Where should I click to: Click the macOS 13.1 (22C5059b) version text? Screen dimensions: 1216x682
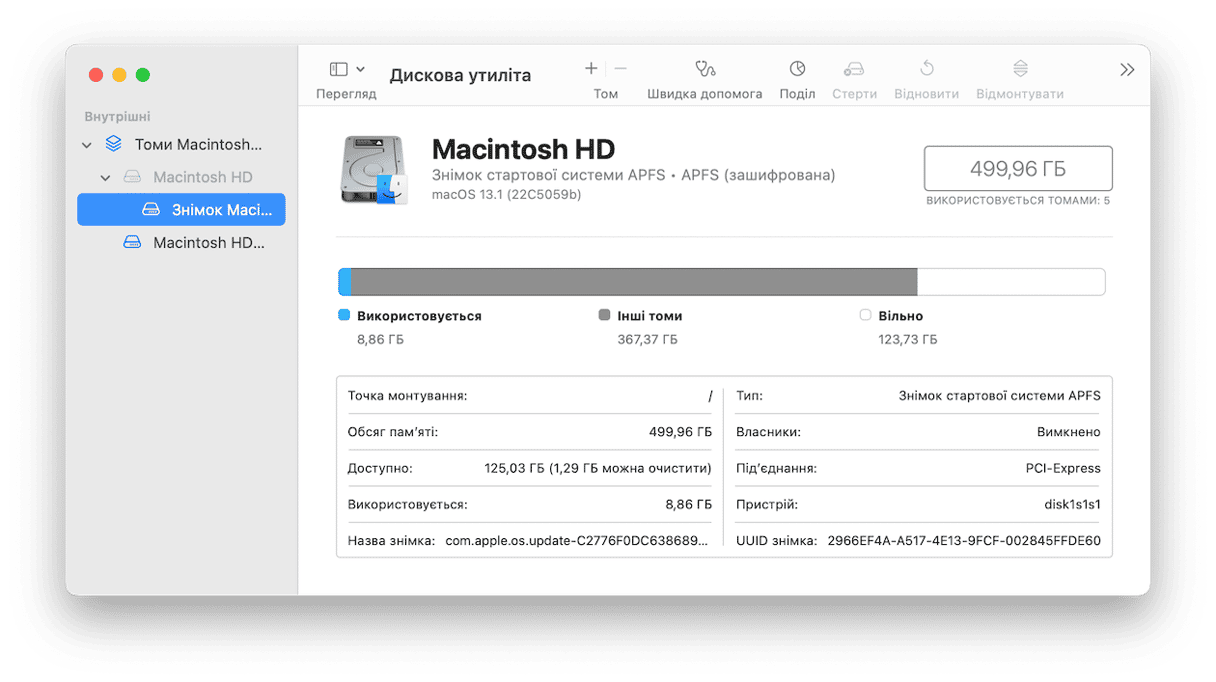[x=506, y=195]
